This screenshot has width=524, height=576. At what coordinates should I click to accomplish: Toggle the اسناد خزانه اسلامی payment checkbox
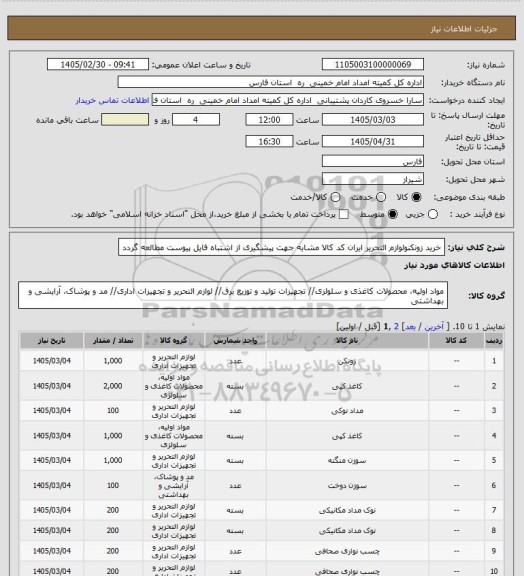click(344, 214)
